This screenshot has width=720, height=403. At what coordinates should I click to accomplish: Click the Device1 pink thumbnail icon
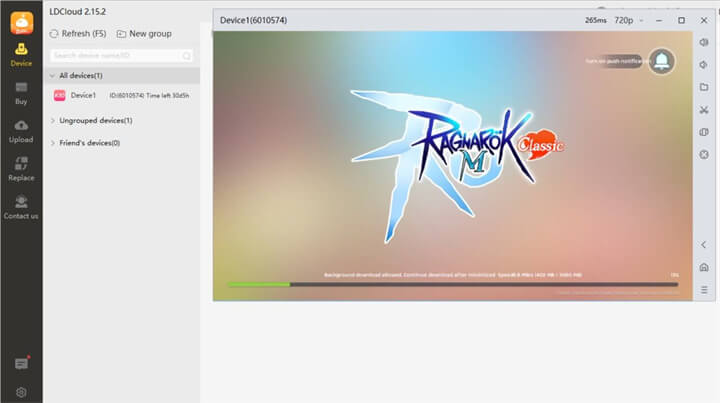pos(60,95)
